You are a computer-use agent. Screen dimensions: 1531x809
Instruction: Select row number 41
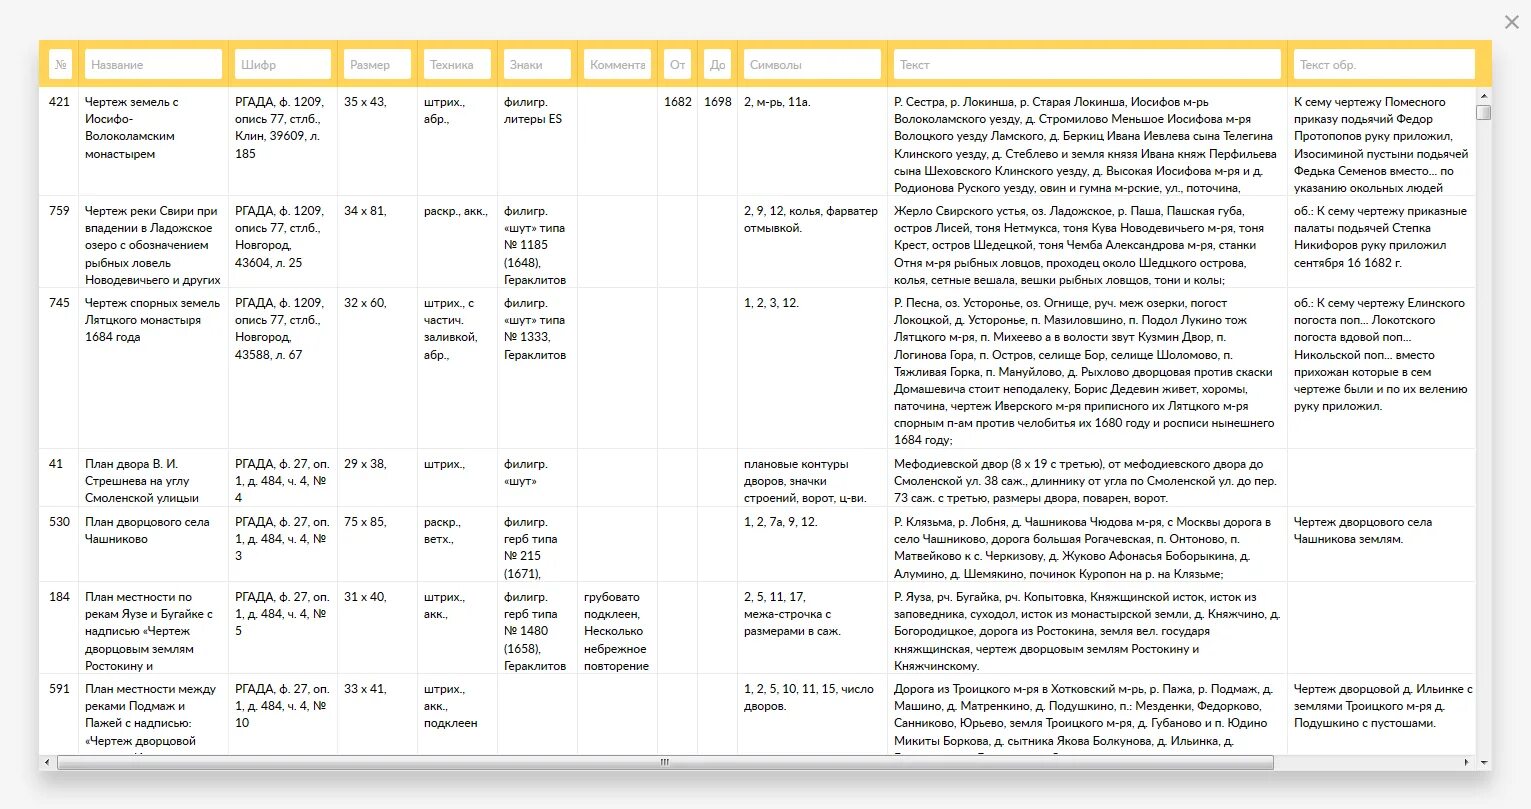click(56, 464)
